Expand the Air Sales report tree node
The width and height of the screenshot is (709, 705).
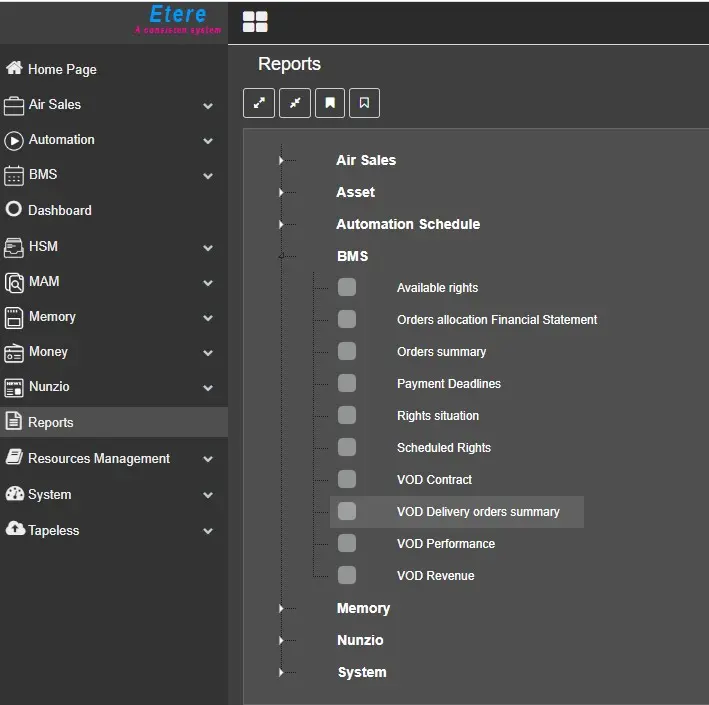coord(282,160)
